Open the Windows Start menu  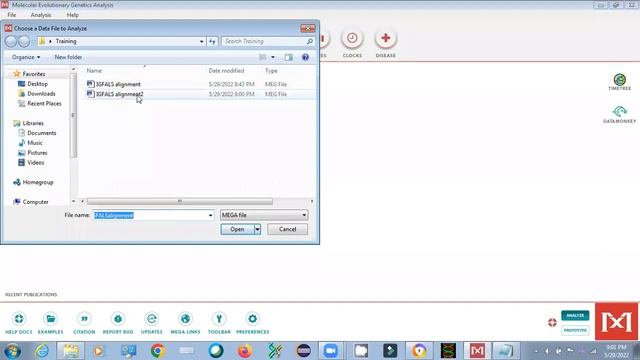click(x=13, y=351)
